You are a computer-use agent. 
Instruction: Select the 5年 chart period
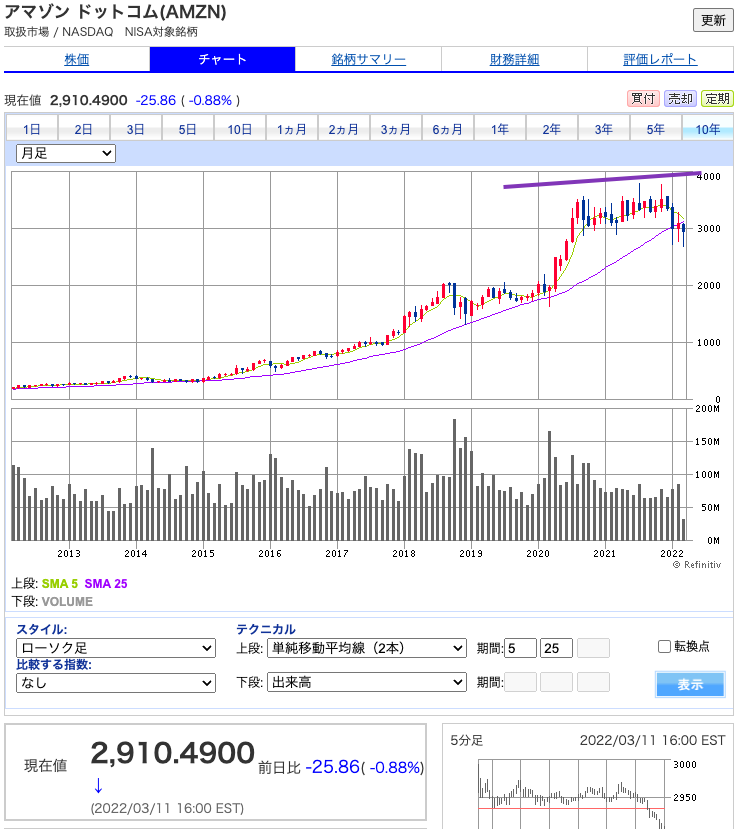coord(655,129)
